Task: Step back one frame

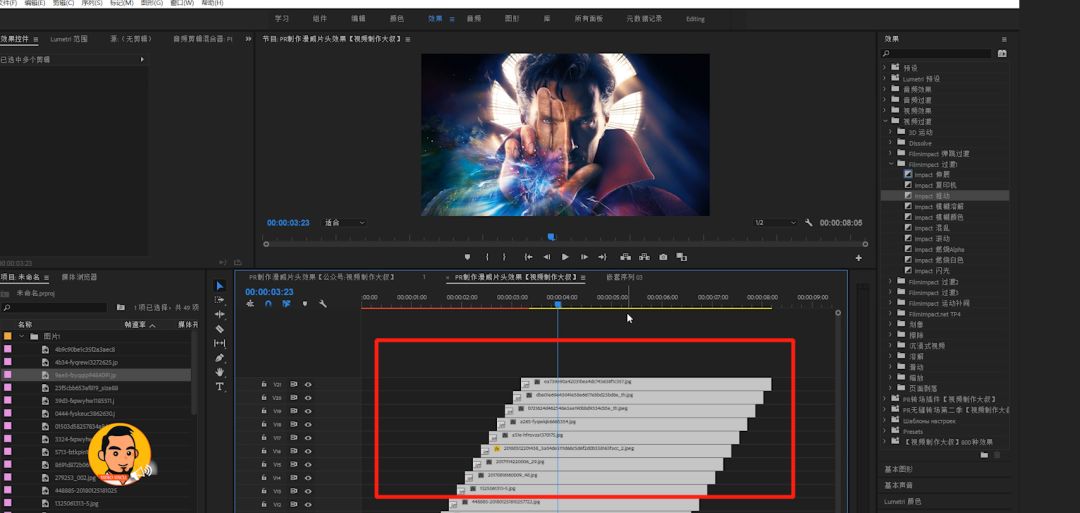Action: click(x=547, y=257)
